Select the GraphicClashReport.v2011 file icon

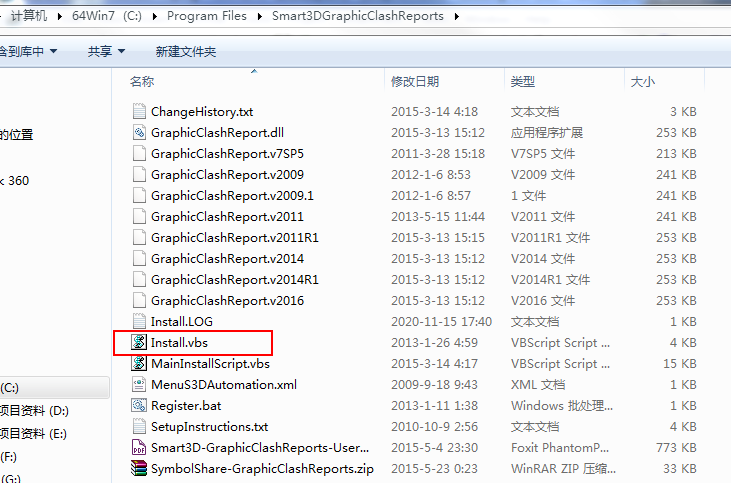pyautogui.click(x=139, y=216)
